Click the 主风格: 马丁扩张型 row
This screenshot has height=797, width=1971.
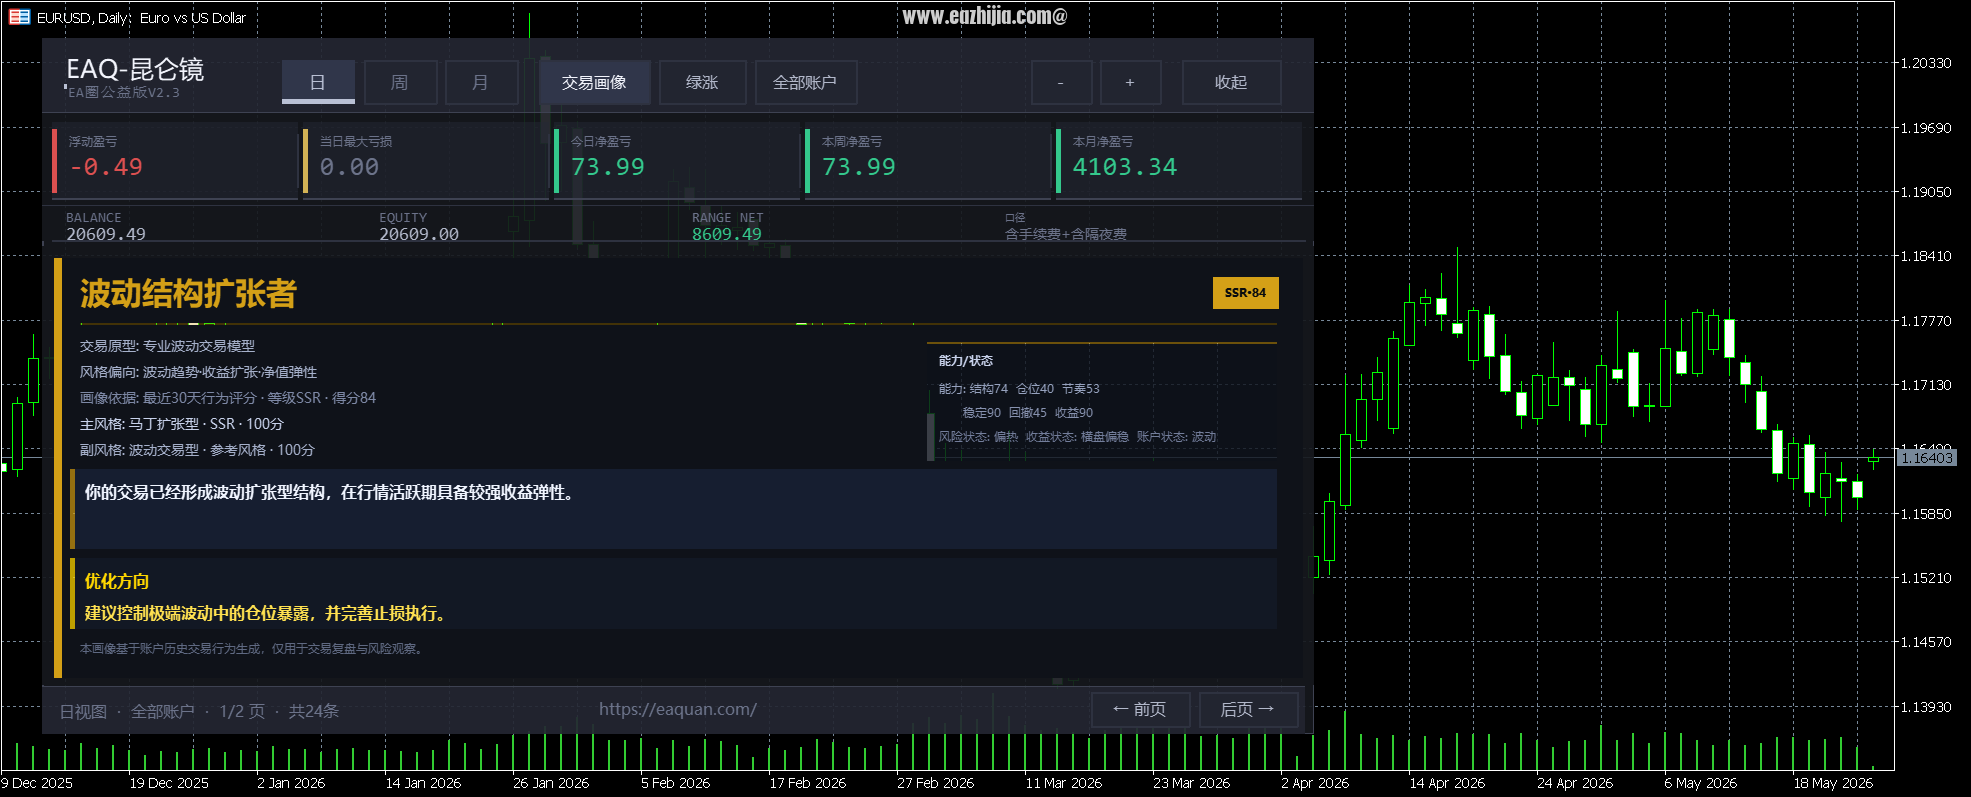182,424
